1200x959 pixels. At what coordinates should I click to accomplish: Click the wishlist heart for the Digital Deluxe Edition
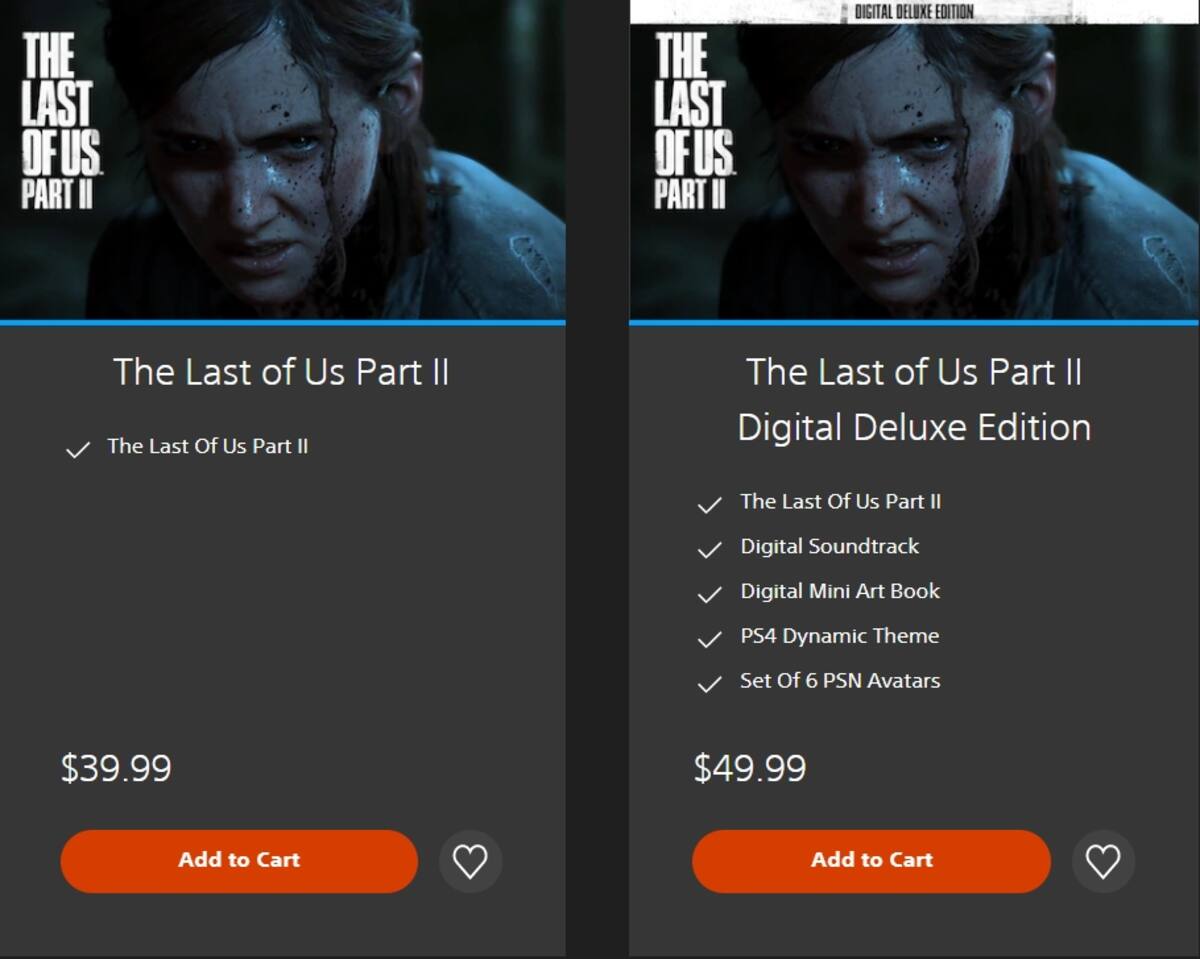tap(1103, 861)
